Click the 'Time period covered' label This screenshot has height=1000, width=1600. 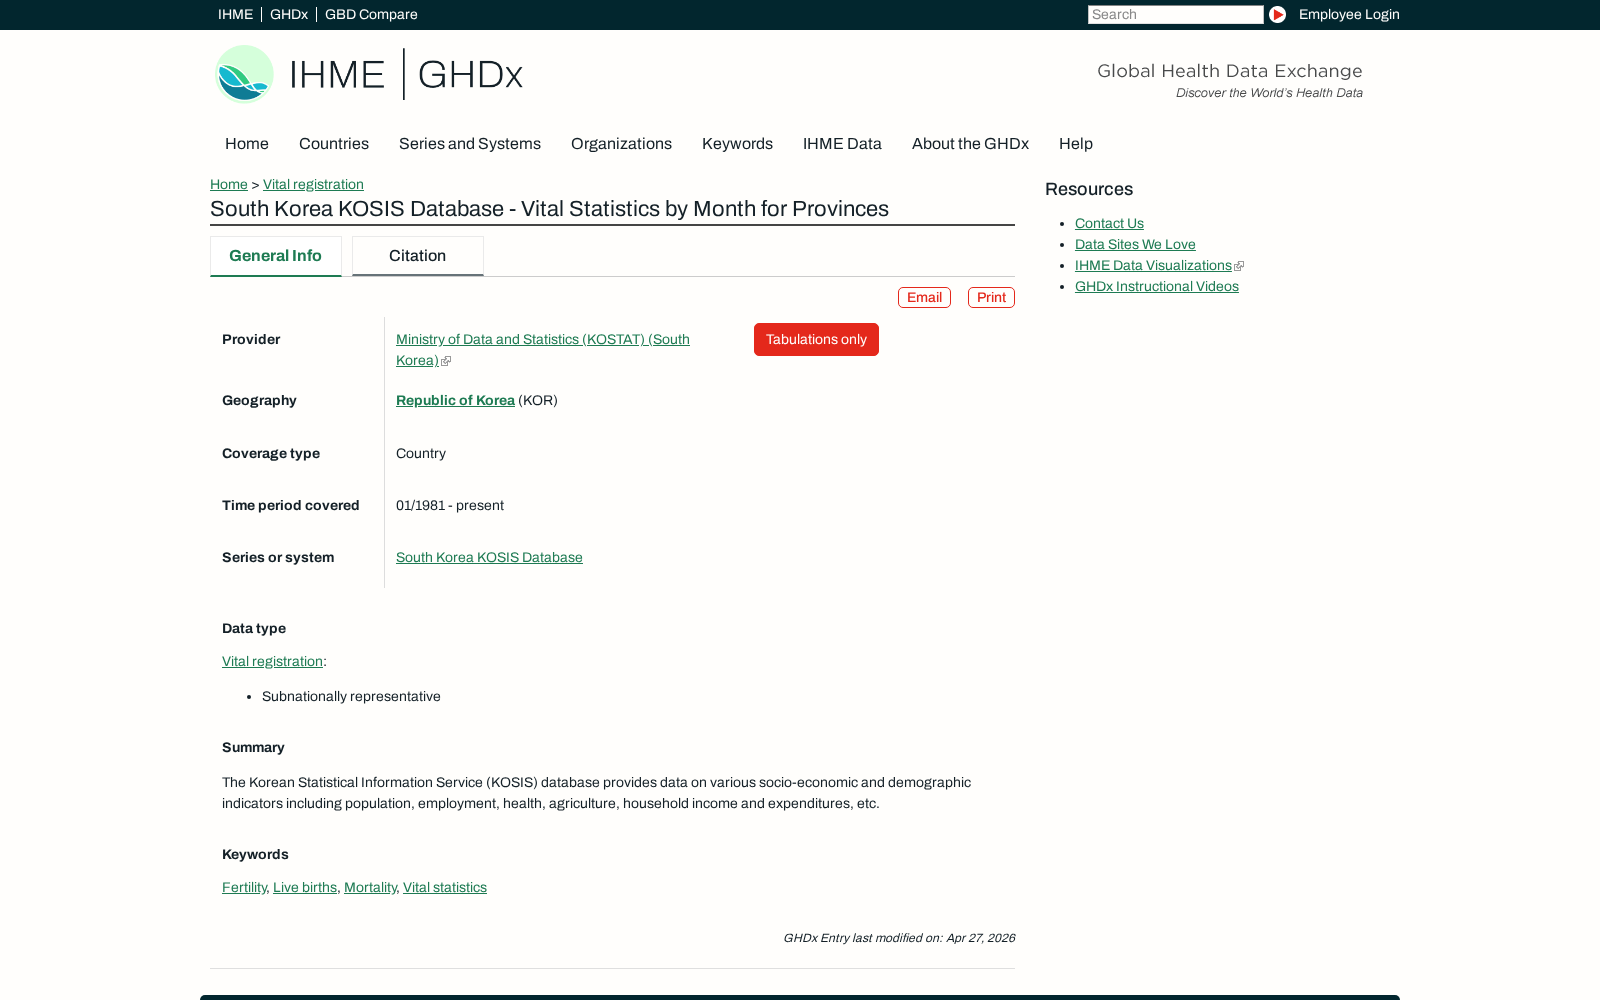(290, 506)
